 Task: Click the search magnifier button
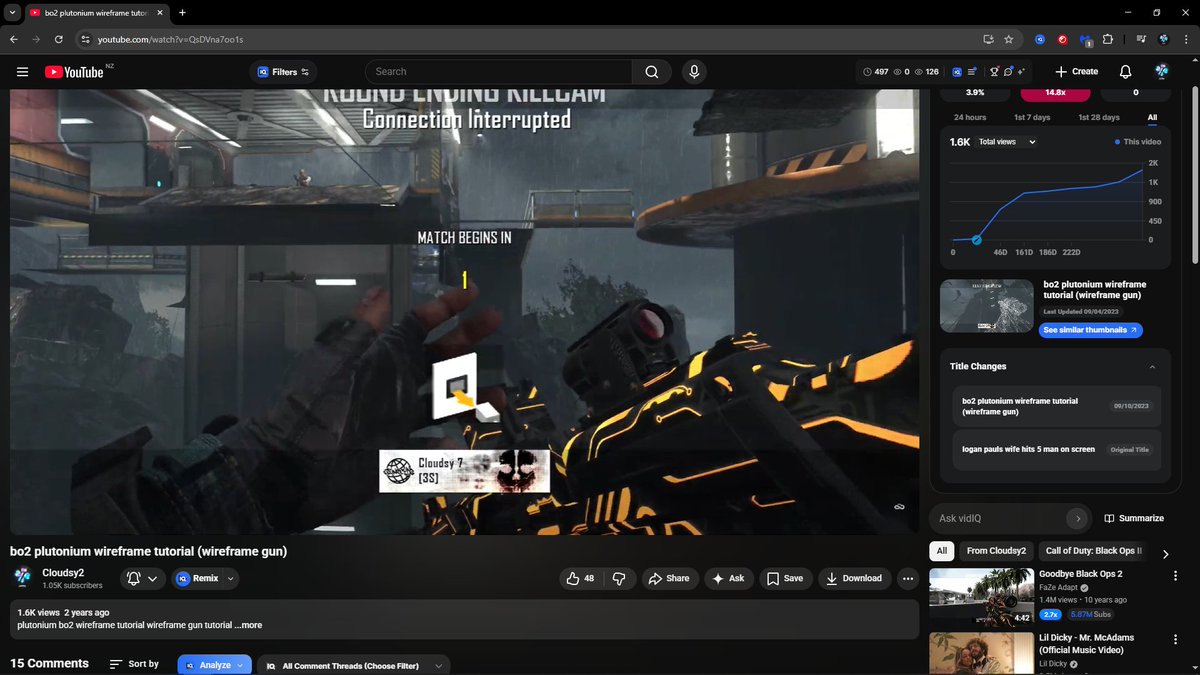tap(652, 72)
